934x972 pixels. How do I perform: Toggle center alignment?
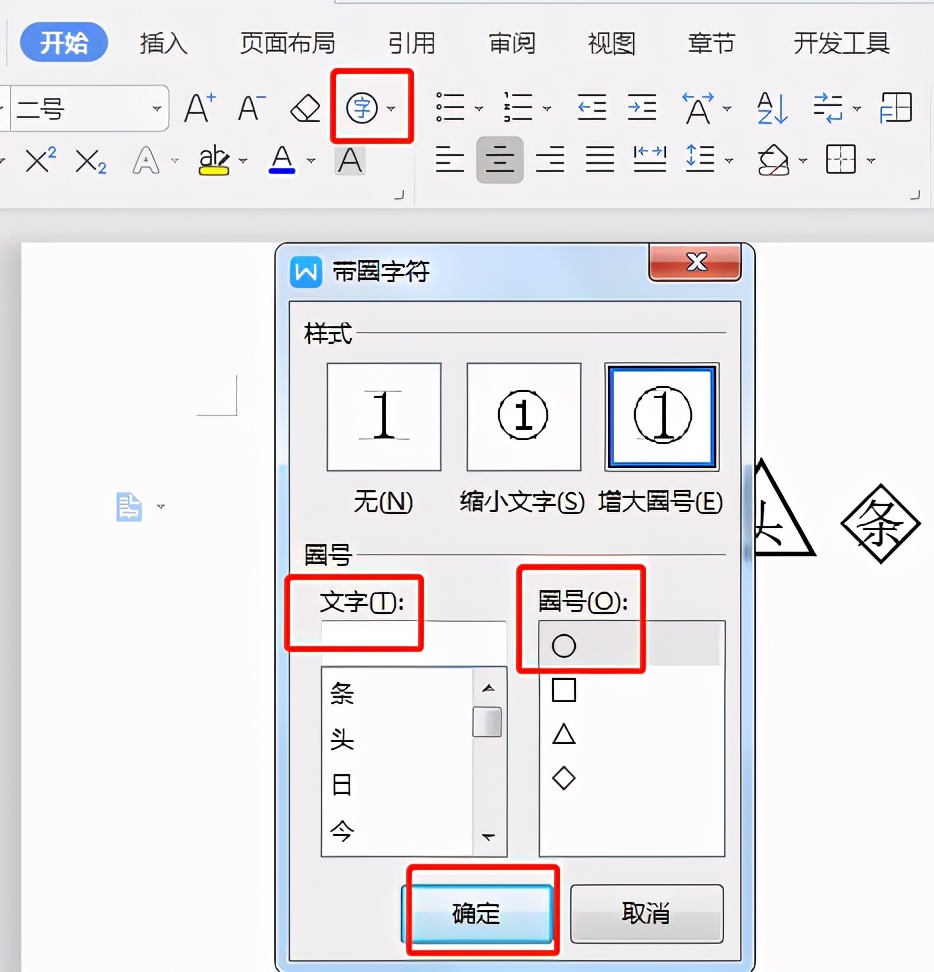pos(500,160)
